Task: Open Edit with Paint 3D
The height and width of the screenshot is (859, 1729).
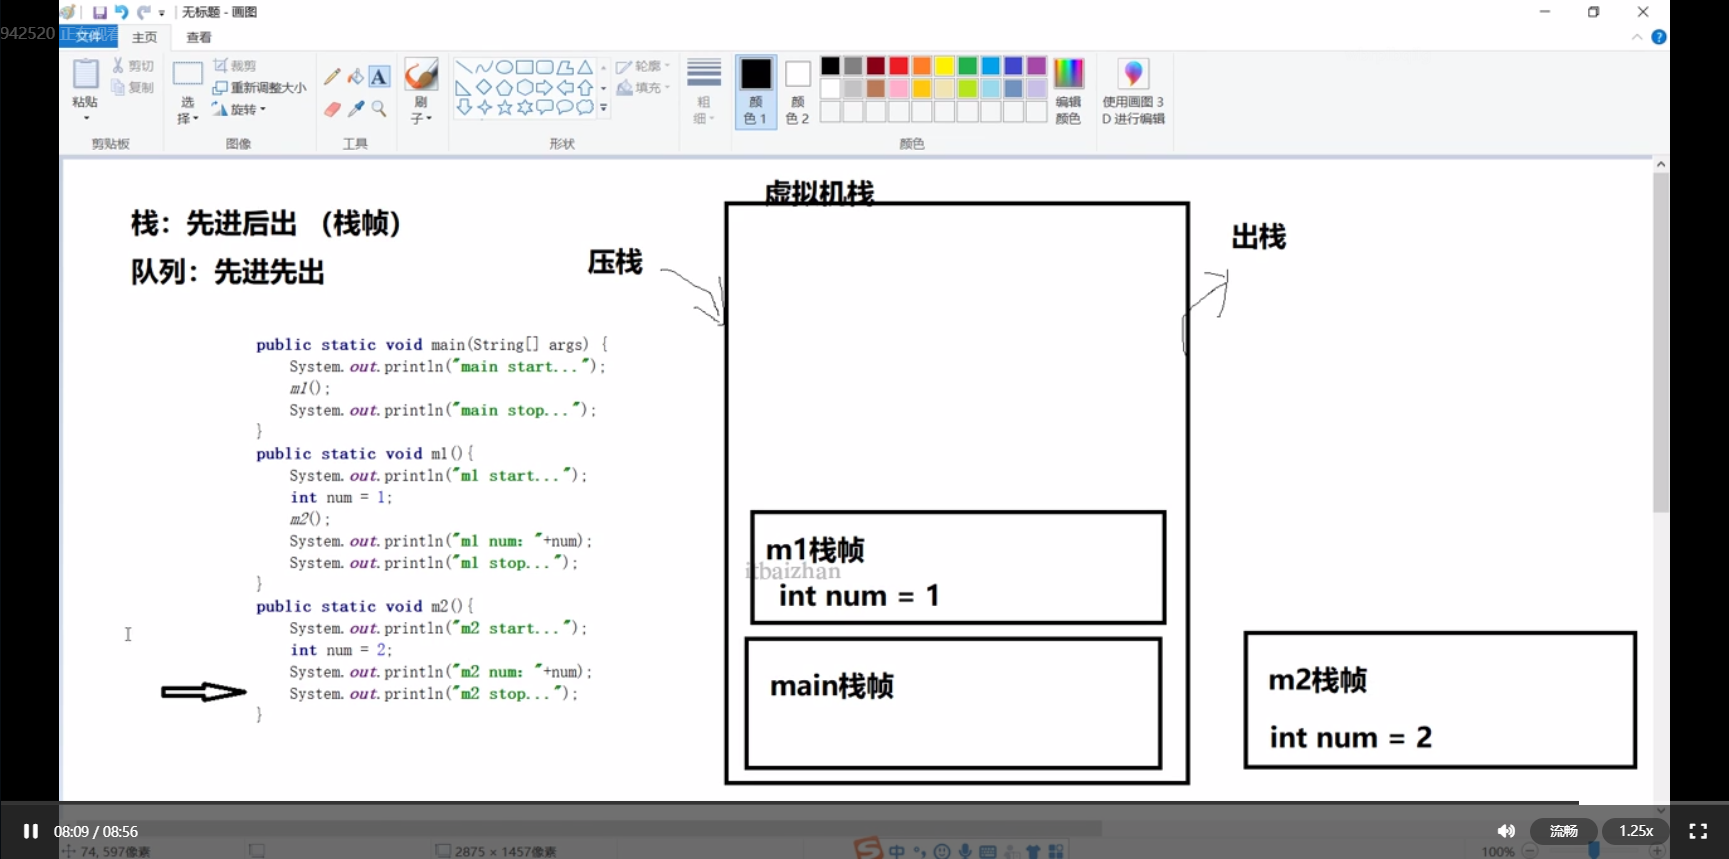Action: click(1133, 91)
